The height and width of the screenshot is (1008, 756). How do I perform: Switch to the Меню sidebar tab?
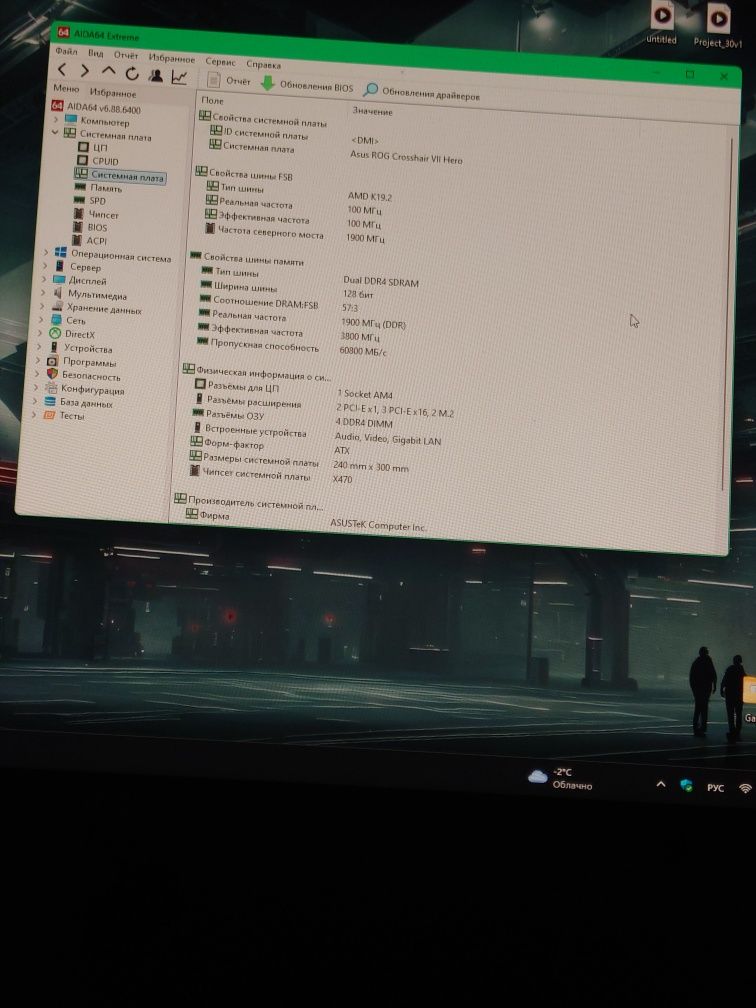(x=66, y=88)
